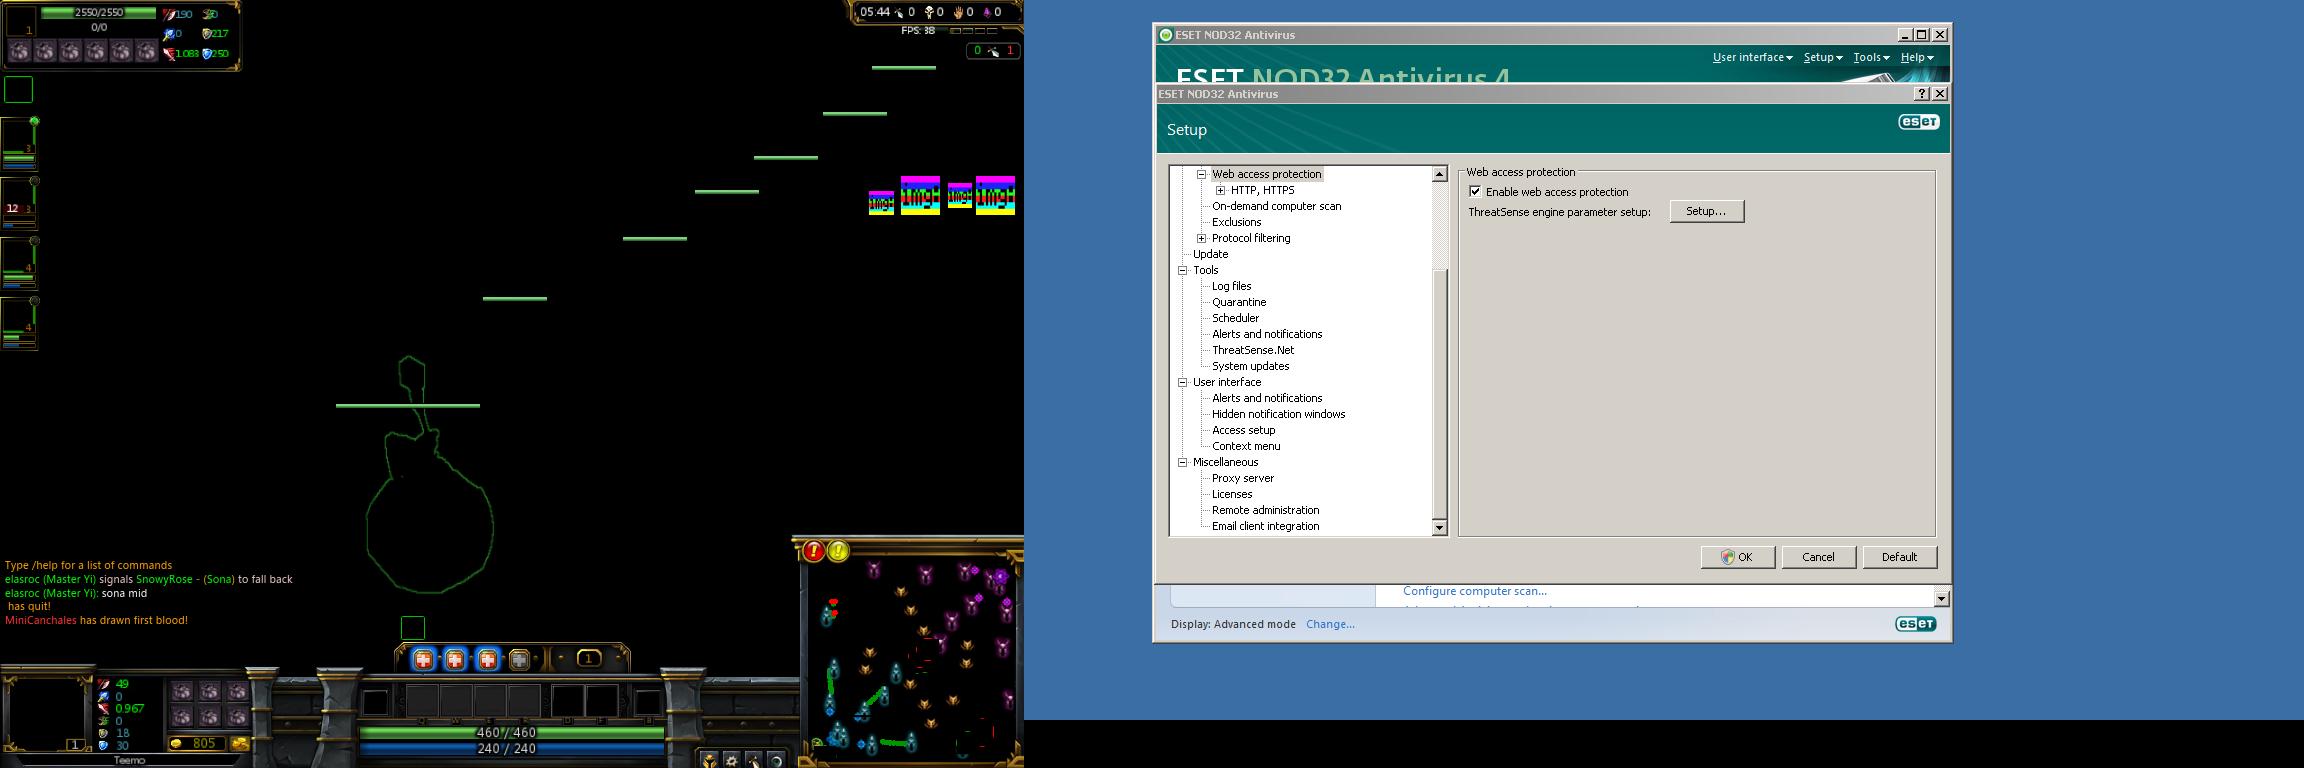Open the User interface menu in ESET main window
The image size is (2304, 768).
(x=1752, y=58)
